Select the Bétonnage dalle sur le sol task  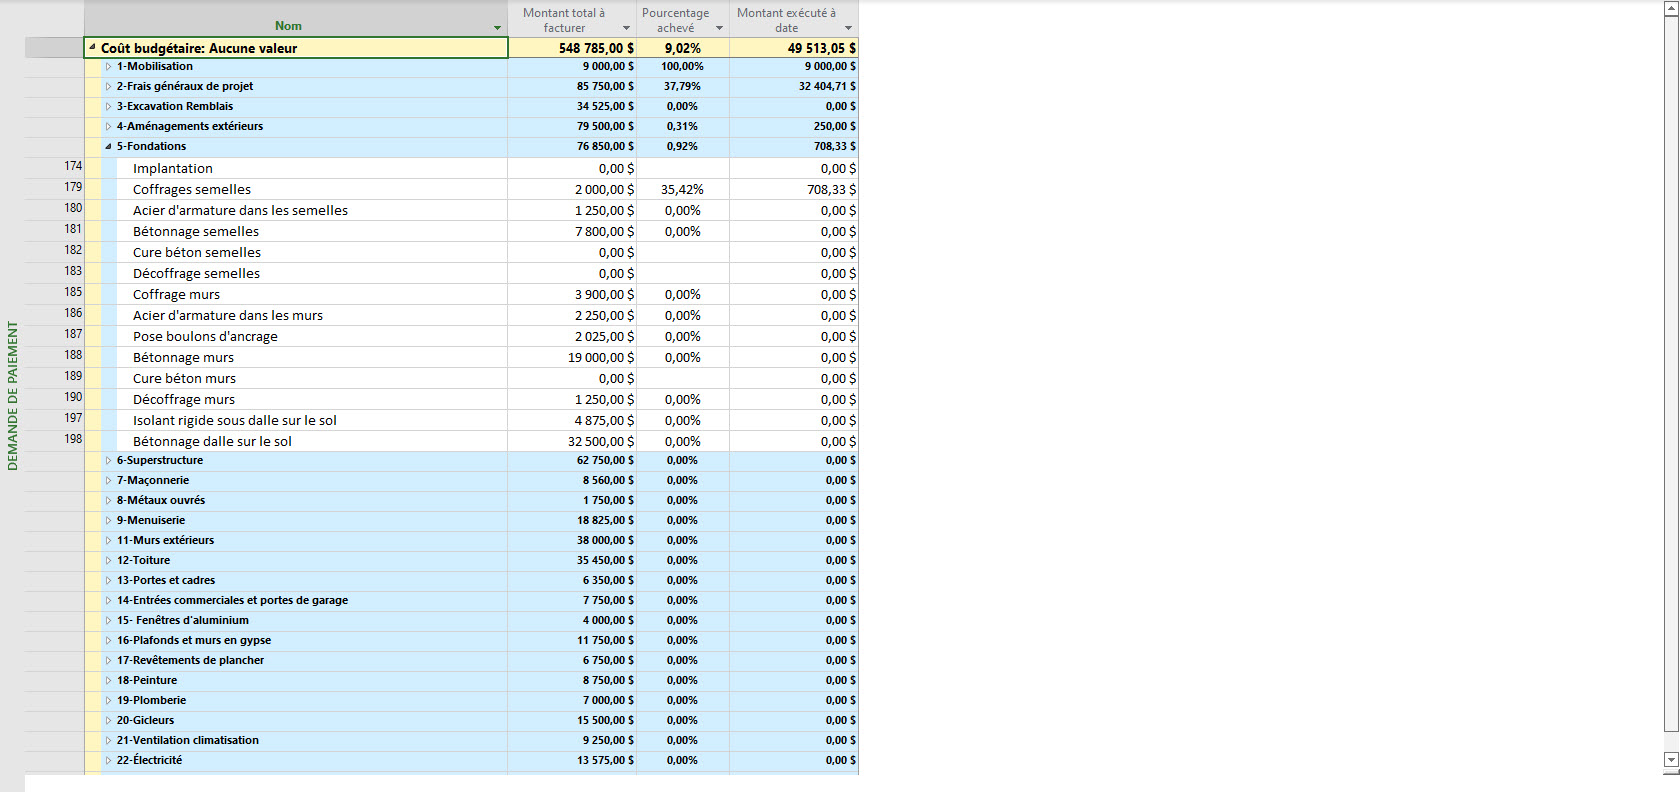pos(212,442)
